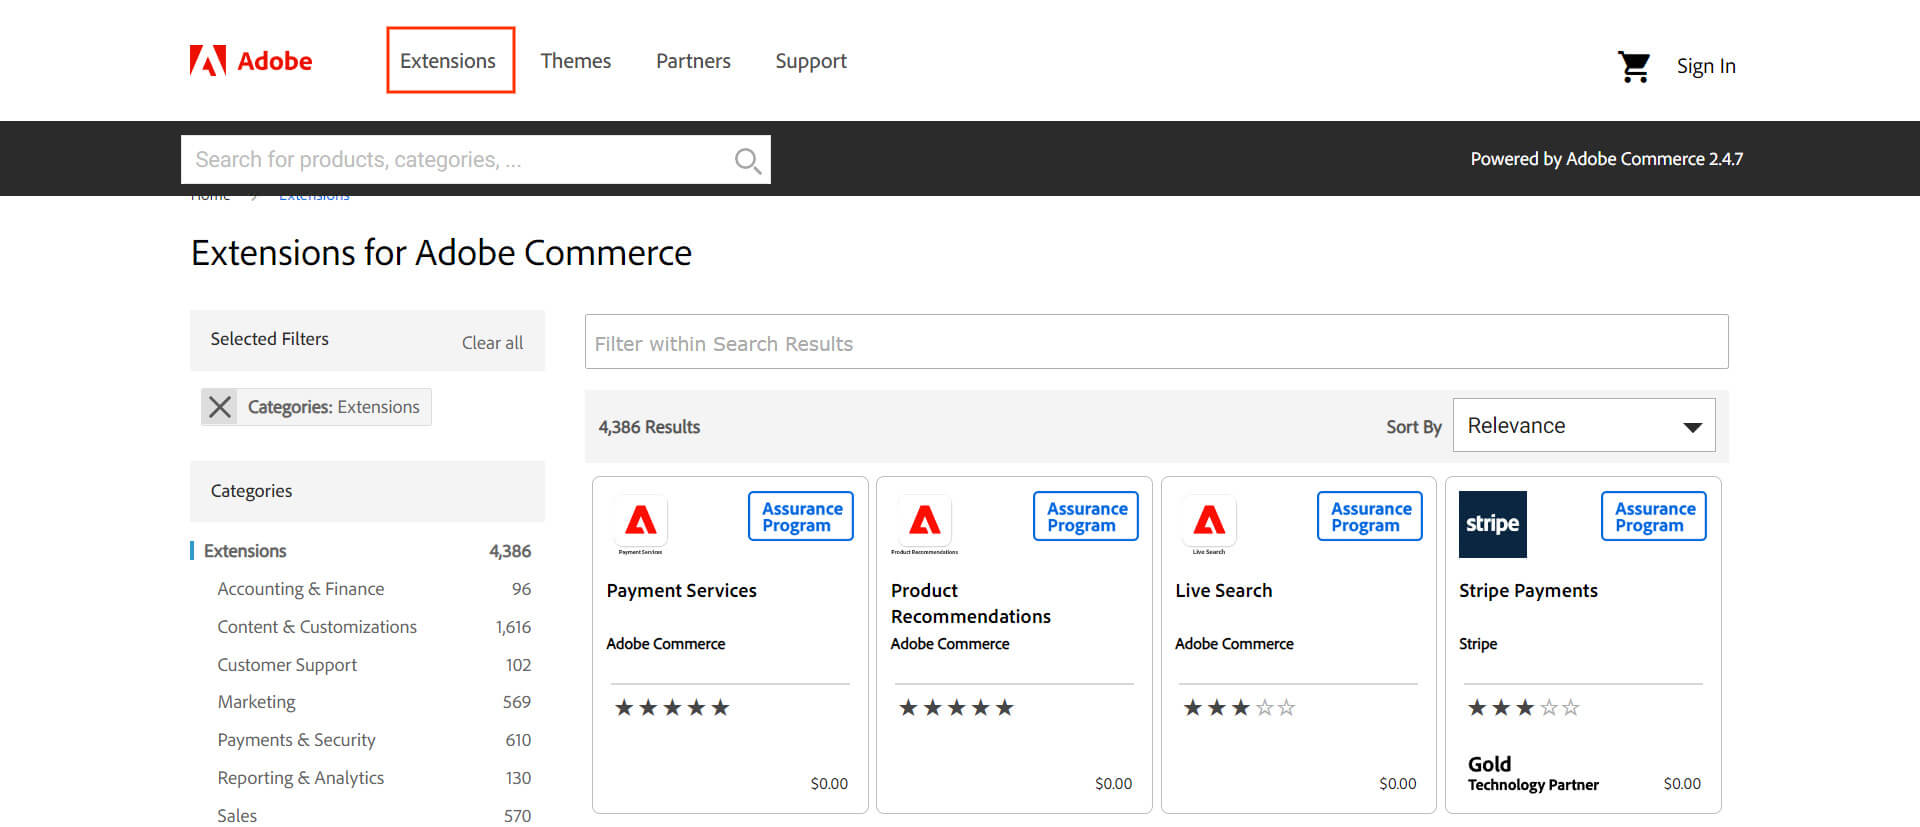
Task: Click the search magnifier icon
Action: [747, 160]
